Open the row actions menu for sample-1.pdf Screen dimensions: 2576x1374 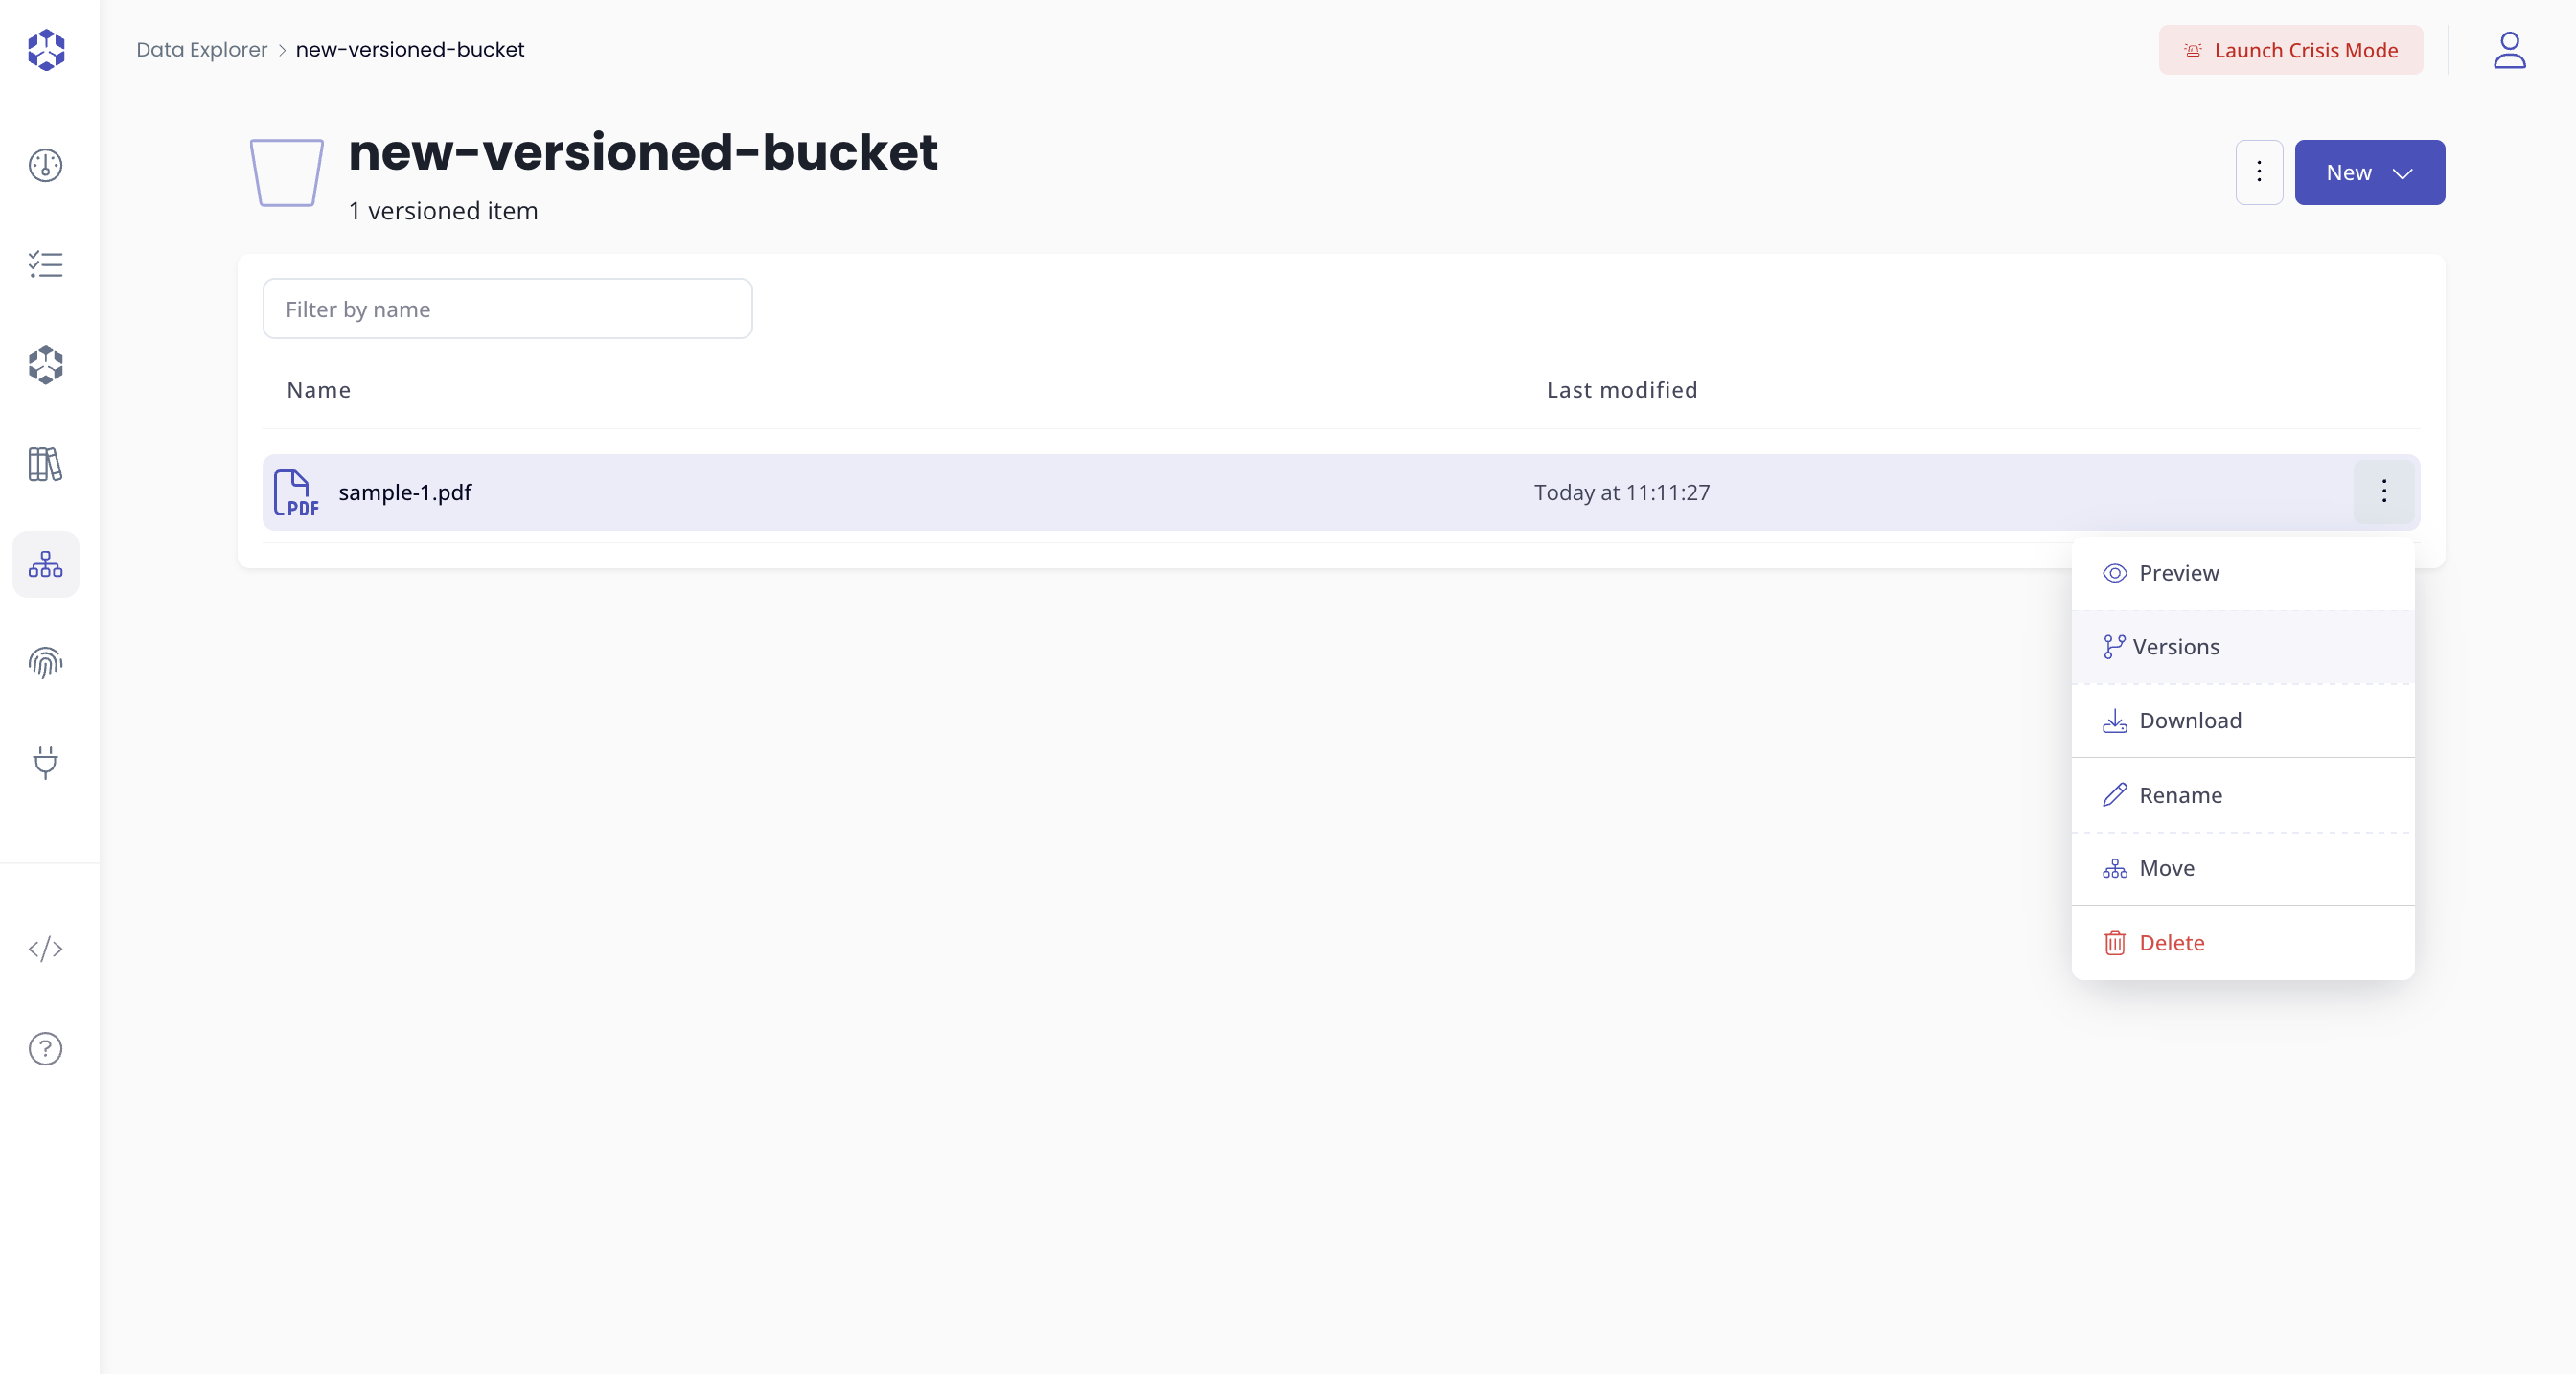[x=2384, y=491]
